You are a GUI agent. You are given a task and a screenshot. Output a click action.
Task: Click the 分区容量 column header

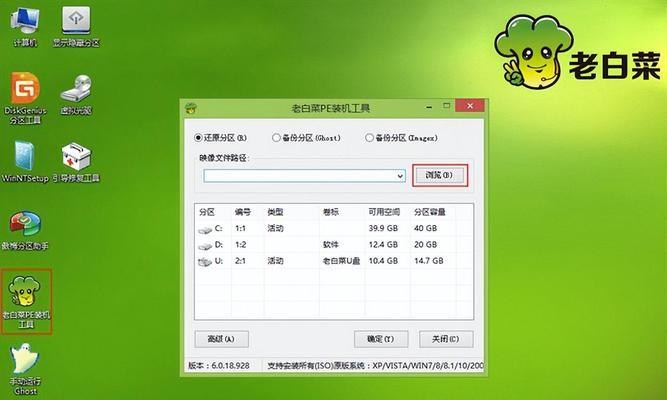(x=430, y=212)
